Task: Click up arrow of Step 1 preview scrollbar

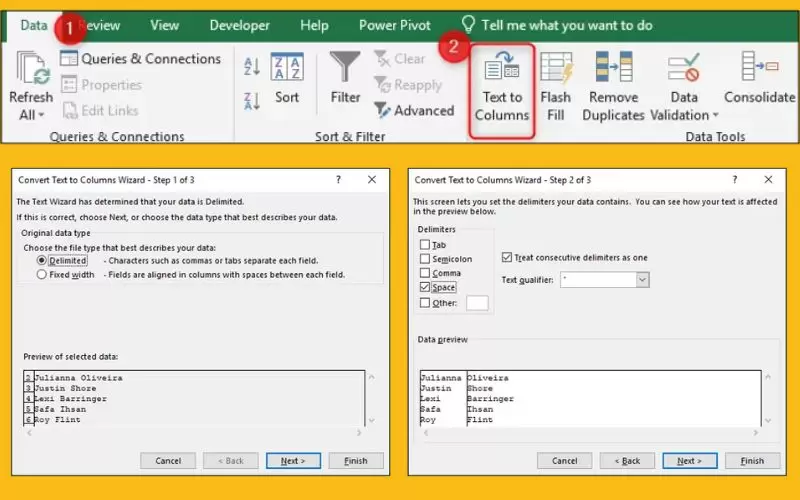Action: [371, 378]
